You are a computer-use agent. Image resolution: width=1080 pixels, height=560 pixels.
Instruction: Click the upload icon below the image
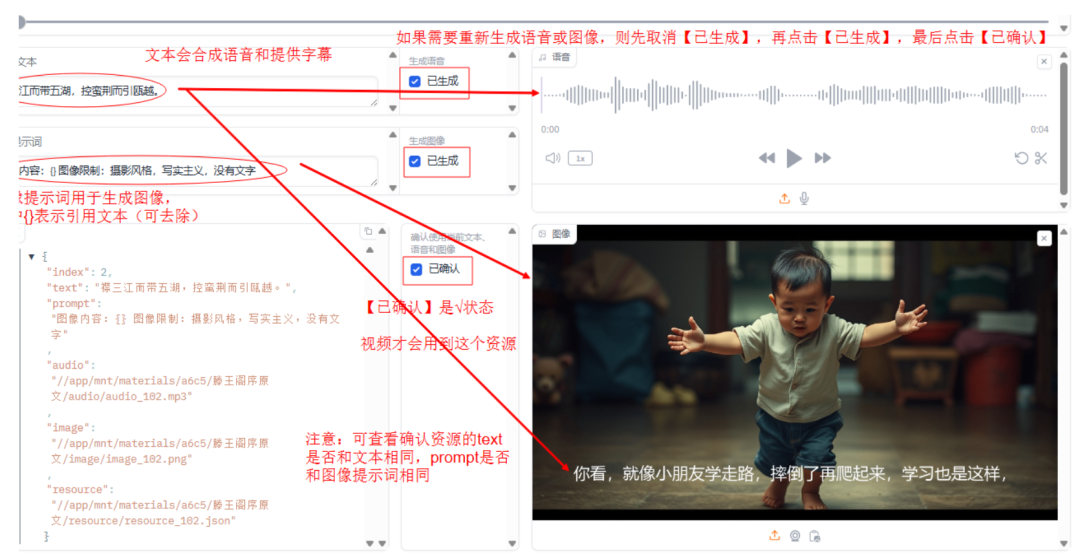click(775, 535)
